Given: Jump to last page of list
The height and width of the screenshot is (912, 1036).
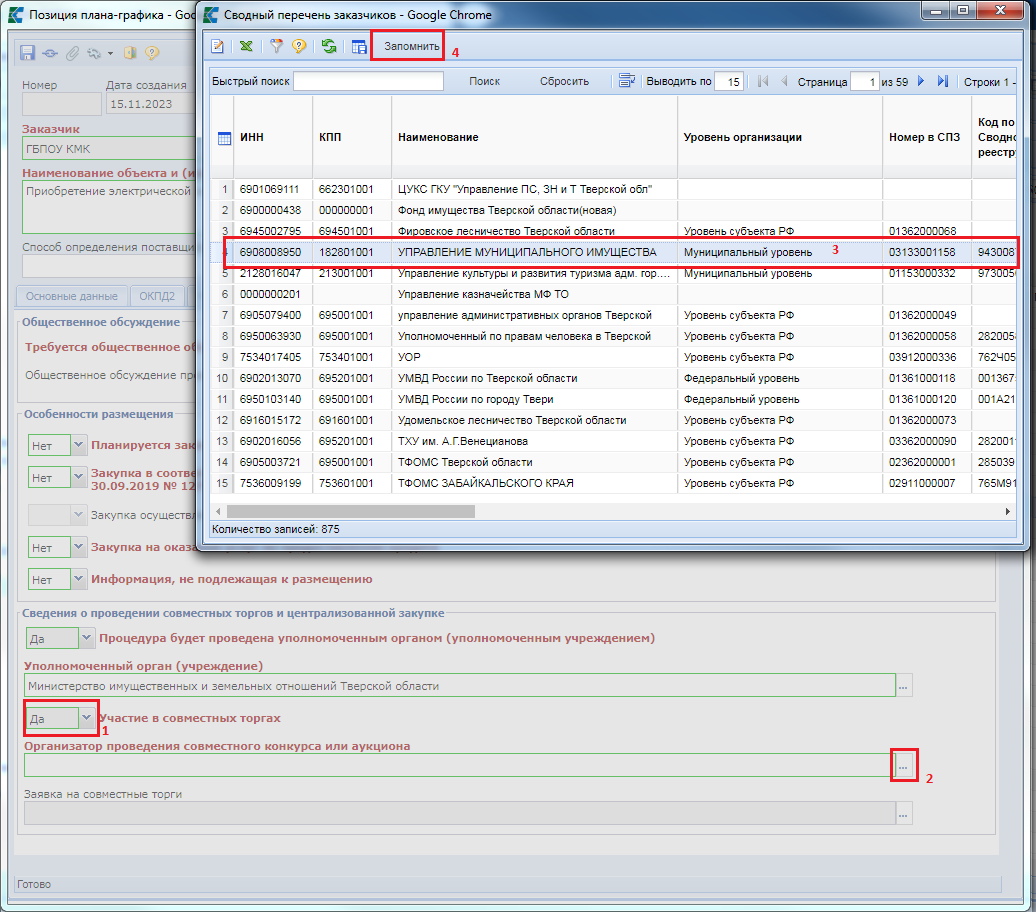Looking at the screenshot, I should tap(942, 82).
